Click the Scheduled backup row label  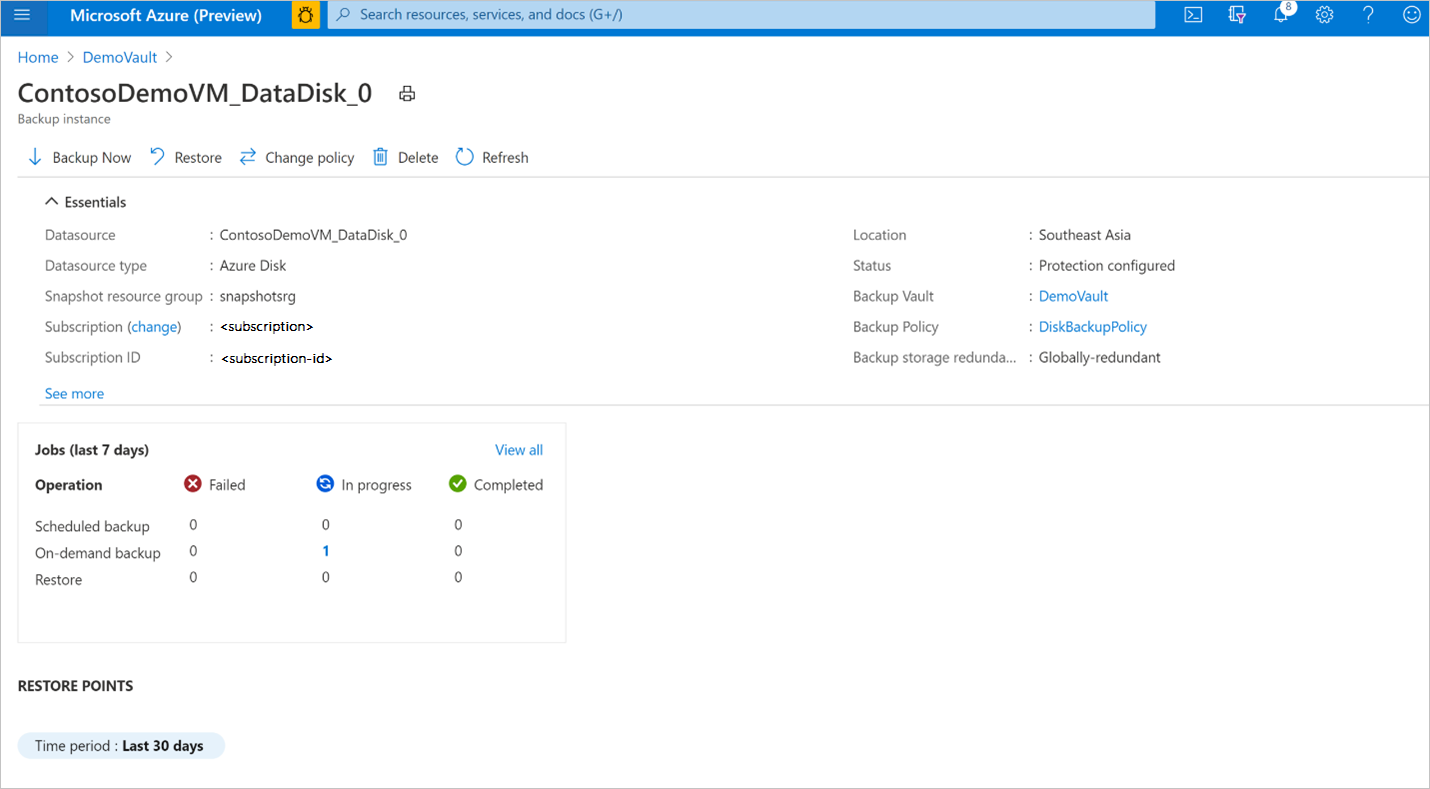[x=92, y=527]
